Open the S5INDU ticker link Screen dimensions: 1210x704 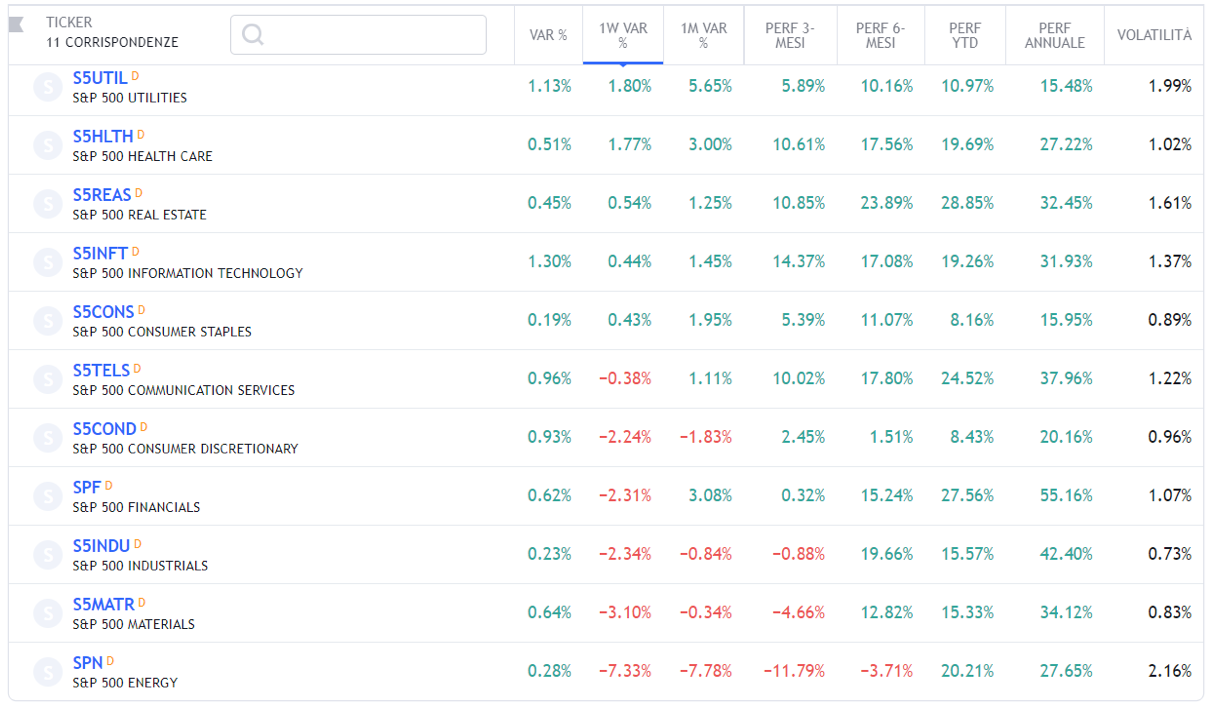point(101,546)
